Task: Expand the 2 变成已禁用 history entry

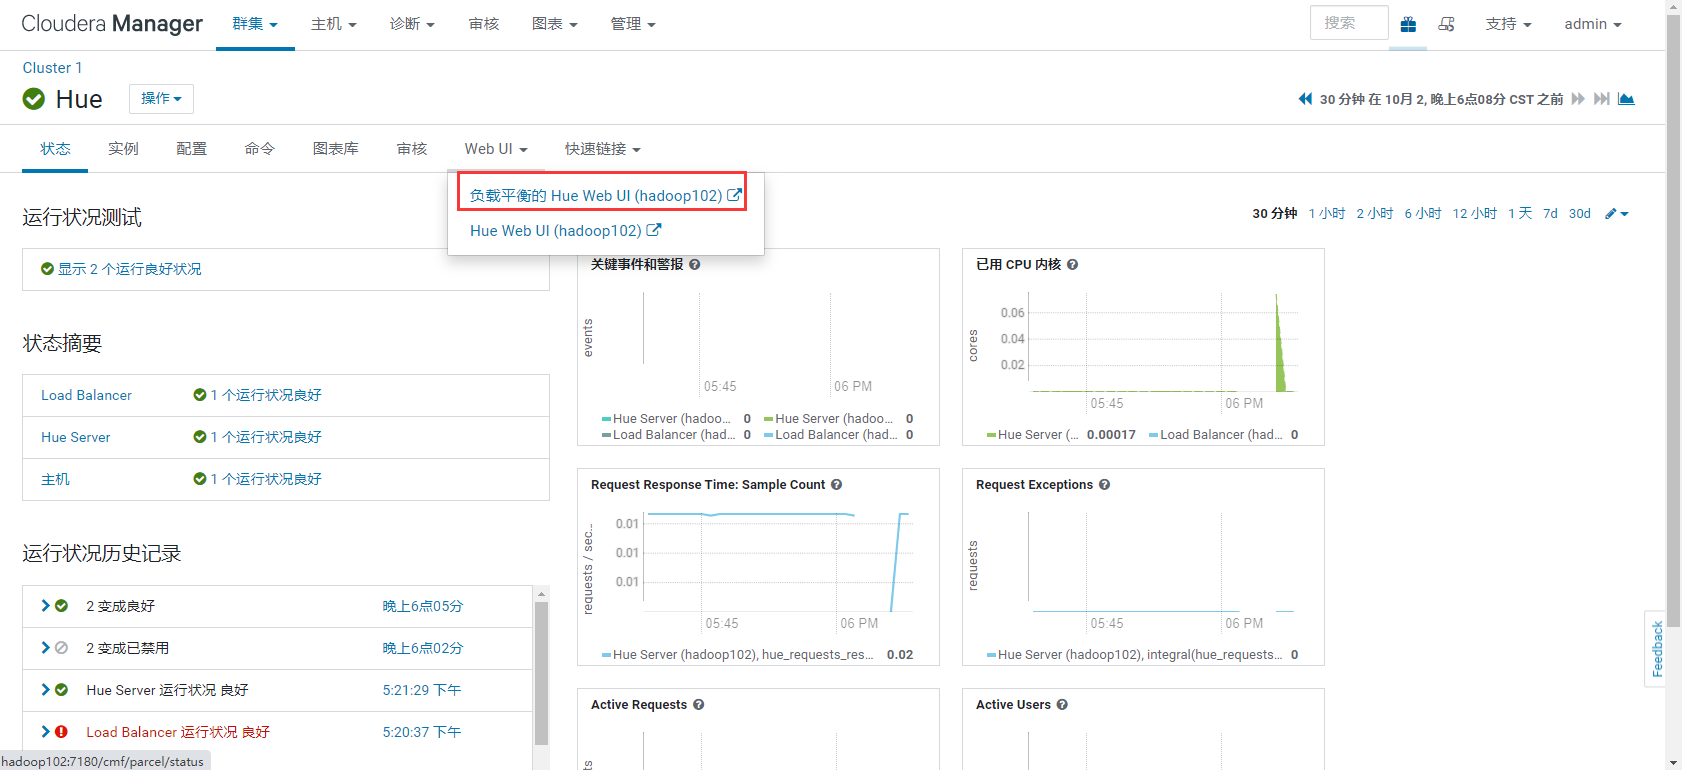Action: 45,648
